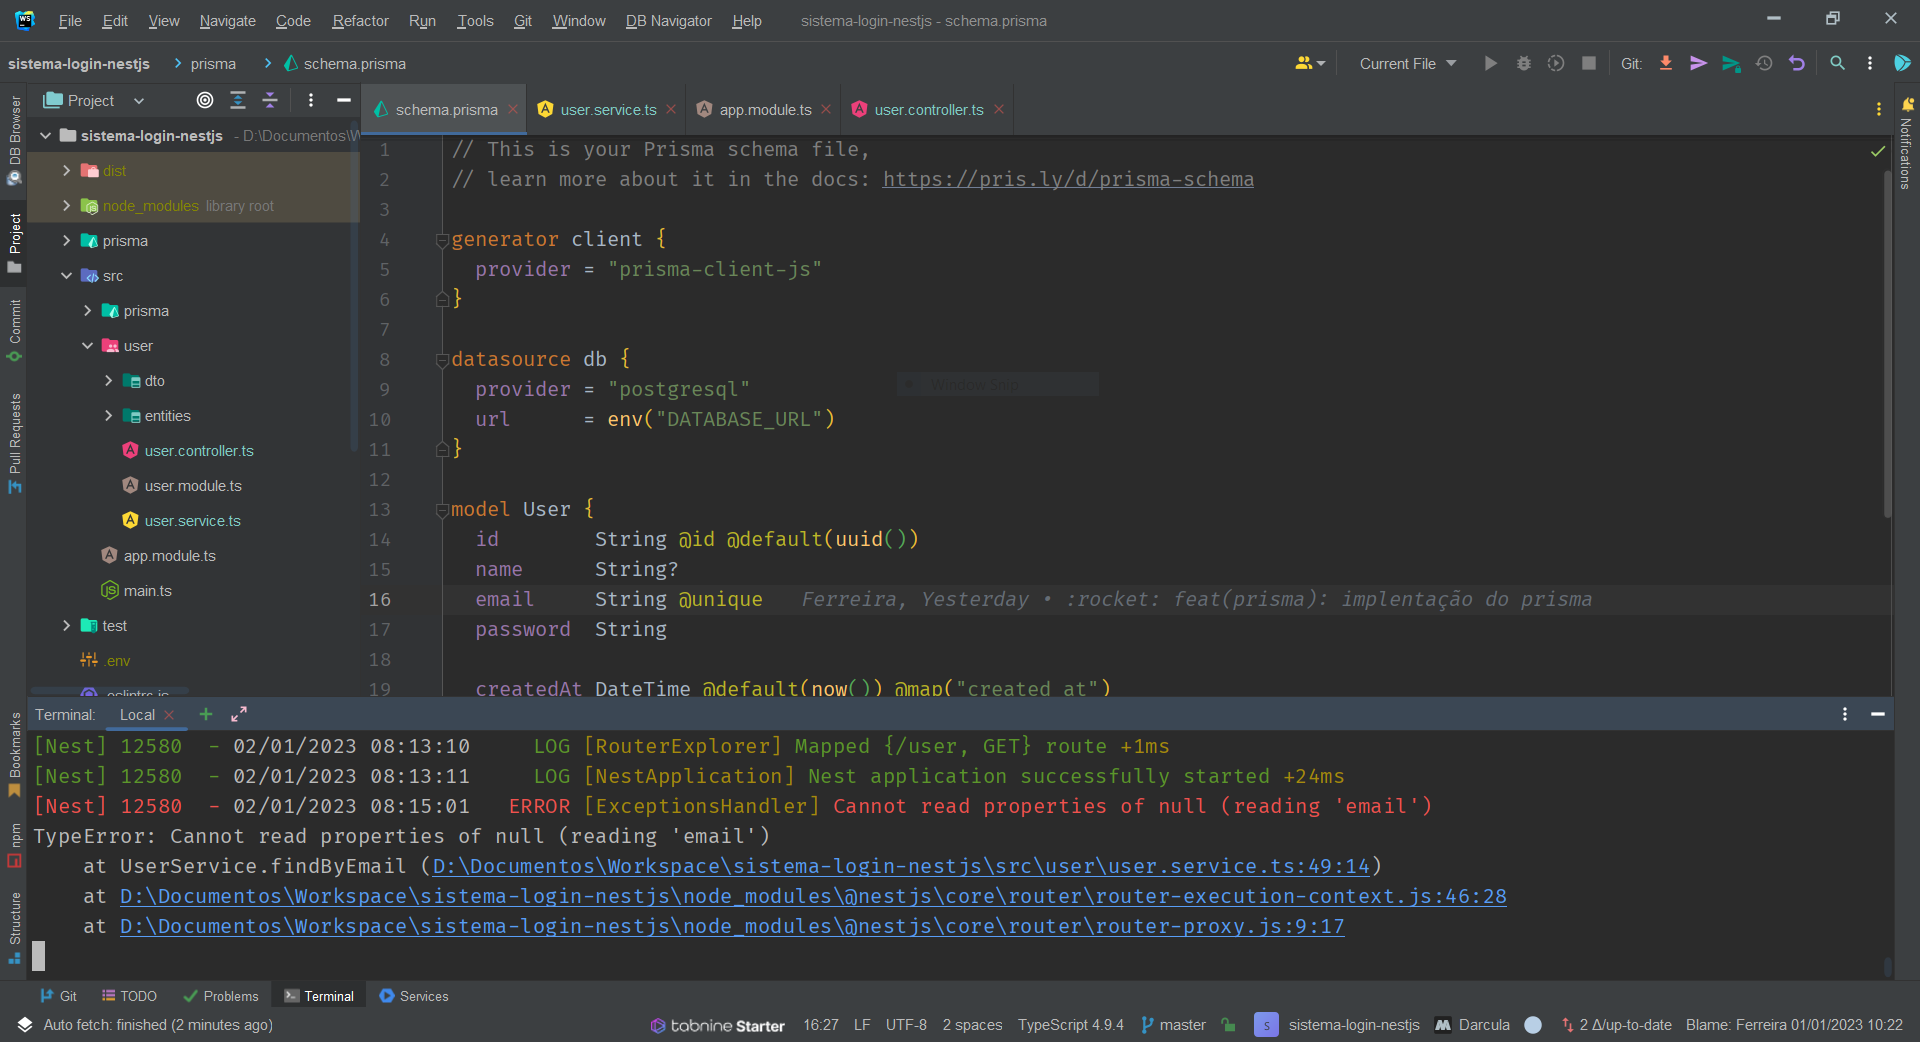Open the prisma-schema docs link
1920x1042 pixels.
1068,179
